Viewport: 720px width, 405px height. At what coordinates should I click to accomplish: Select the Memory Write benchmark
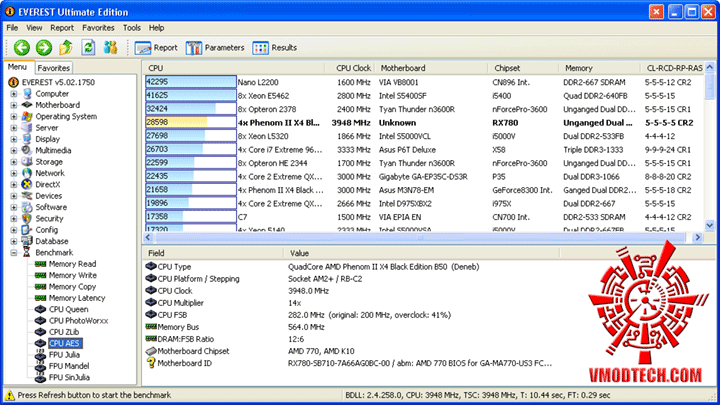73,276
